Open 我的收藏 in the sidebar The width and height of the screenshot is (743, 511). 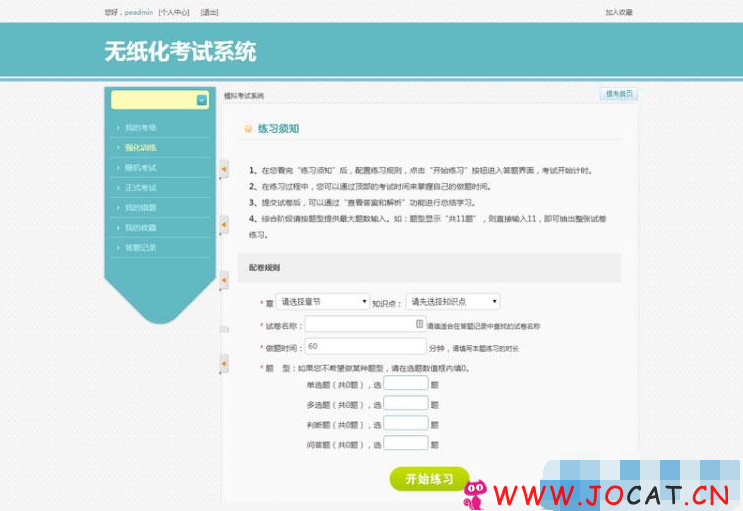click(x=140, y=228)
